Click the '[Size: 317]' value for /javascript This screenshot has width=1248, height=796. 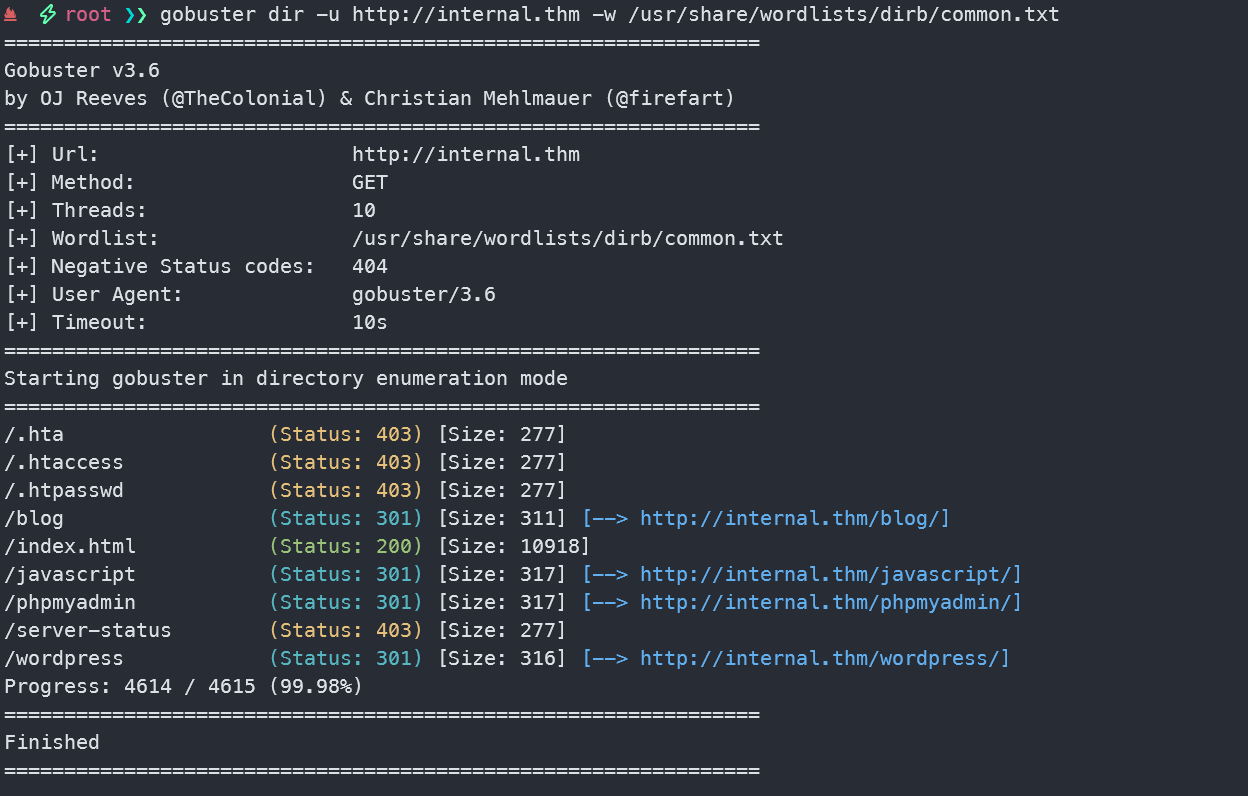(502, 575)
